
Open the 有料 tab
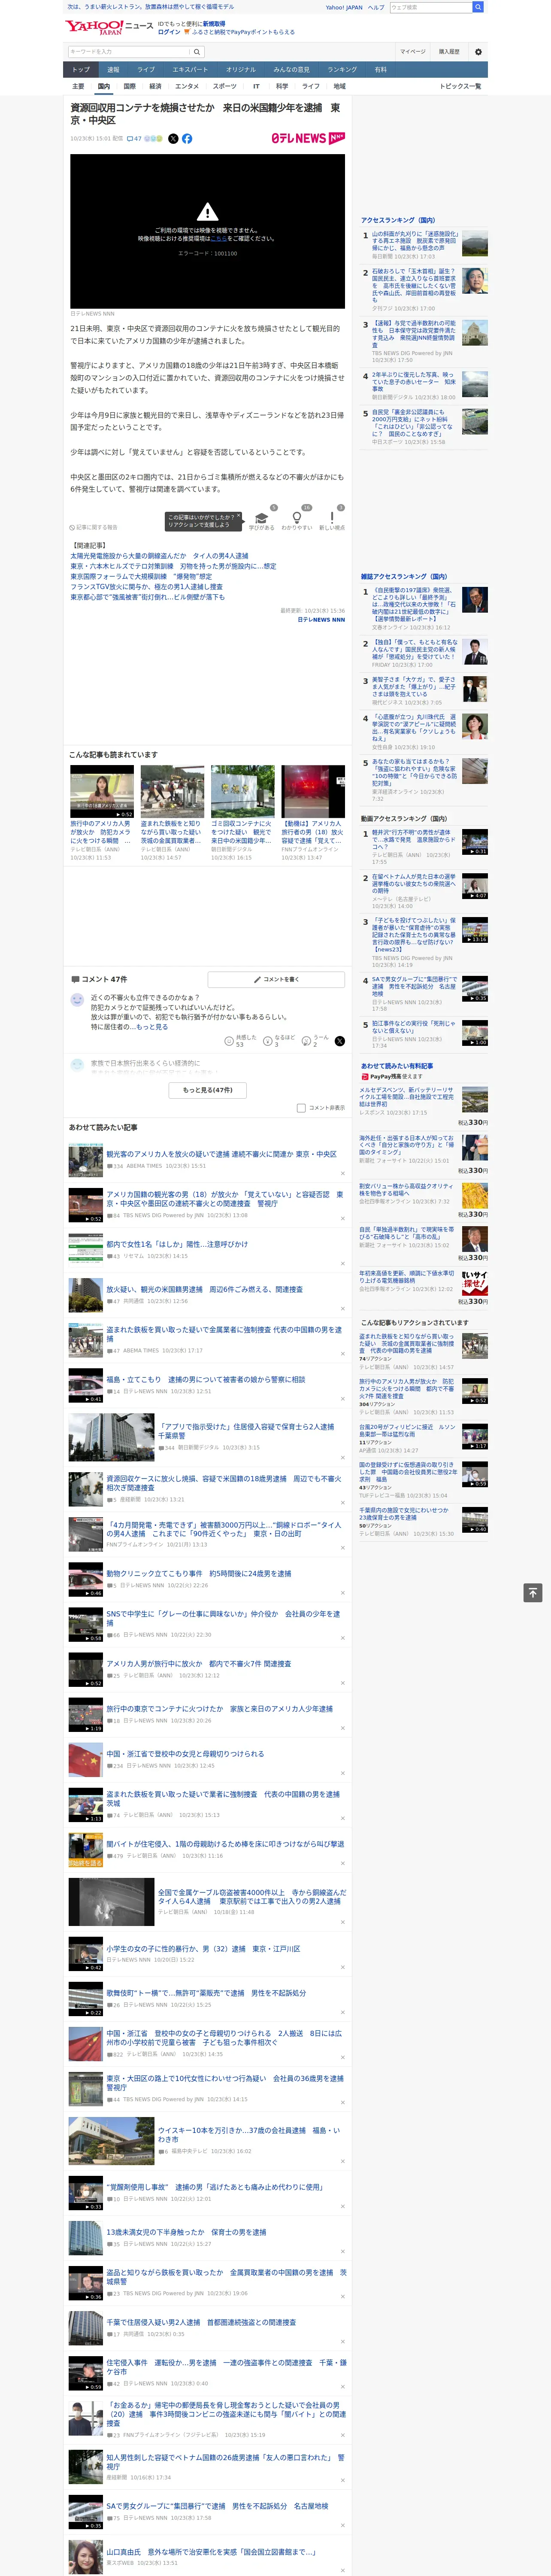[x=381, y=70]
